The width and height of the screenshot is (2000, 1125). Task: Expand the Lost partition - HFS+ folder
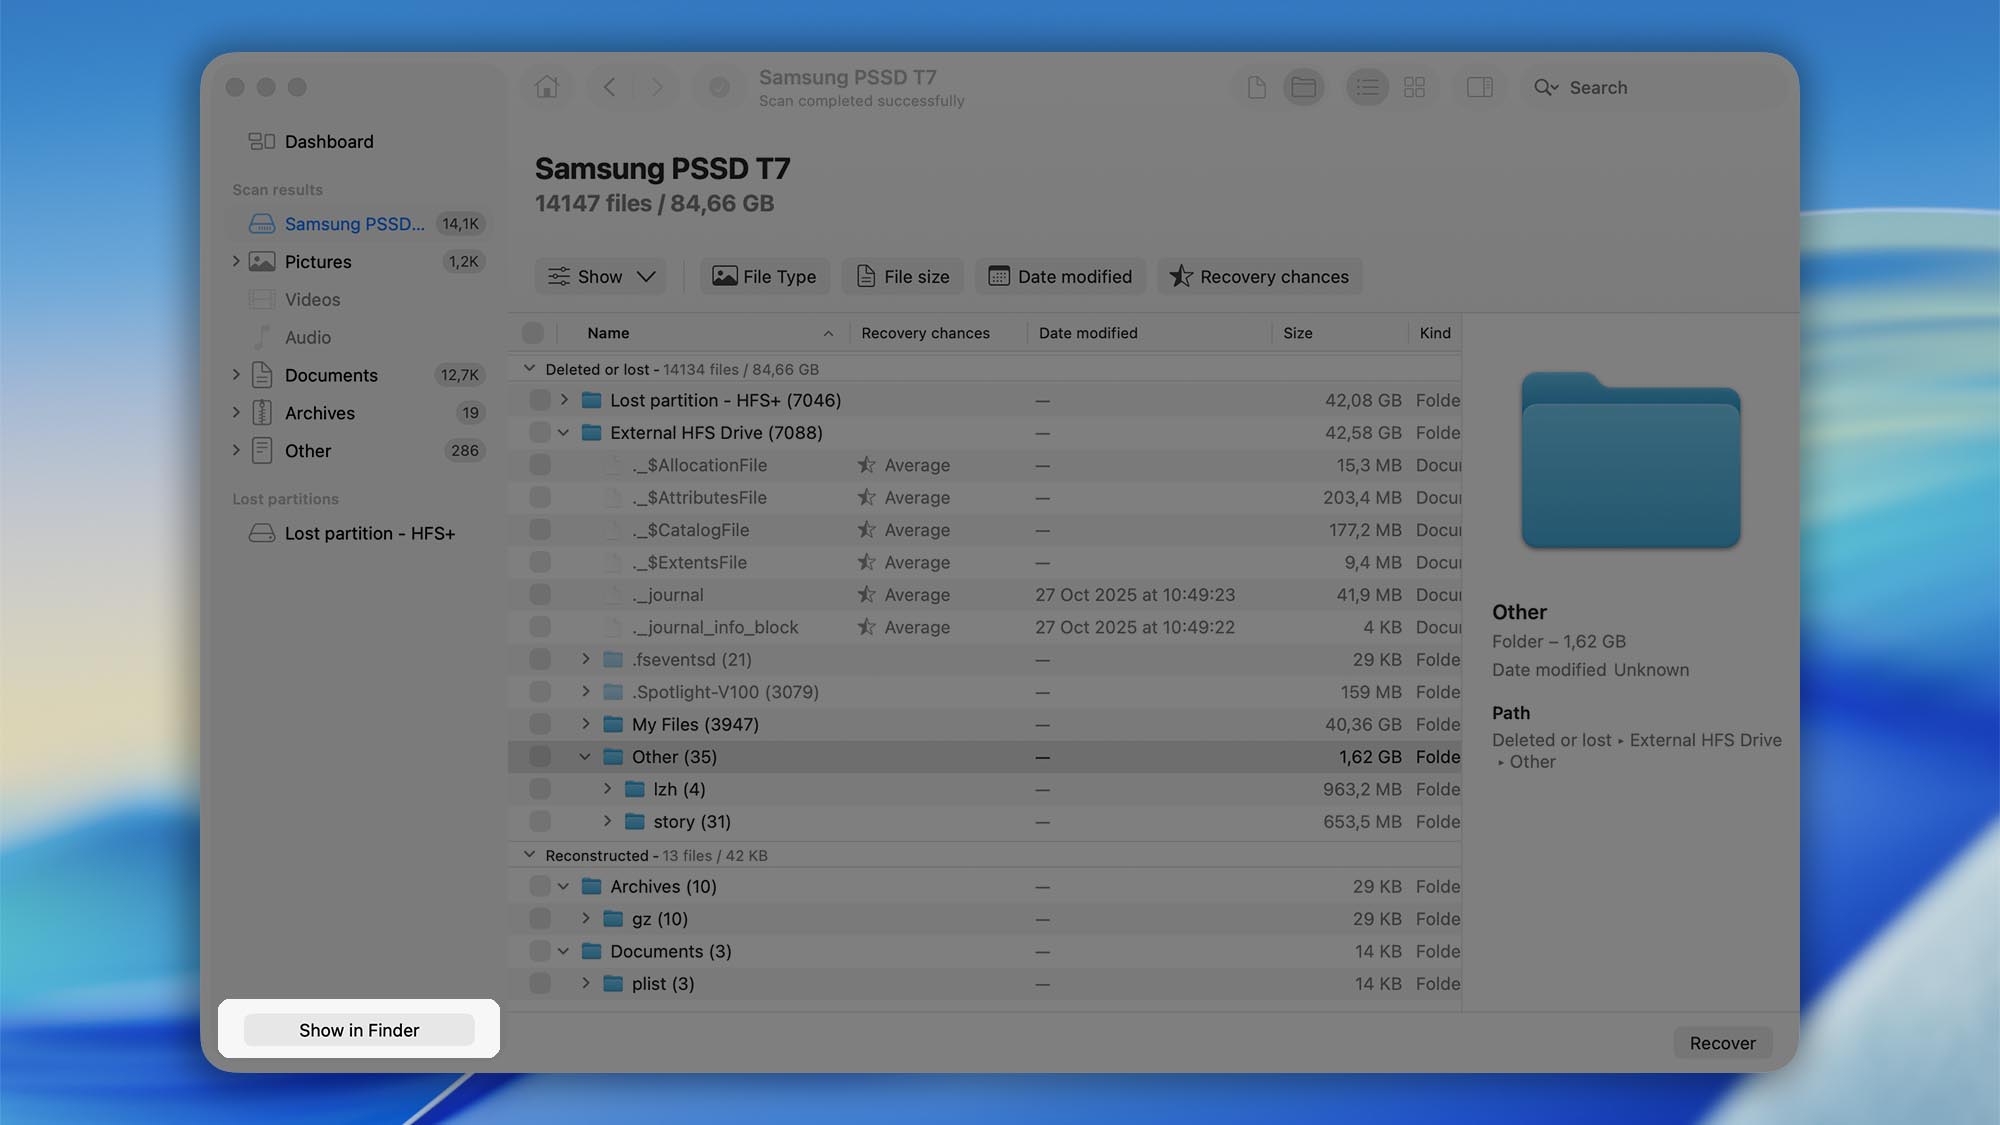pos(564,400)
